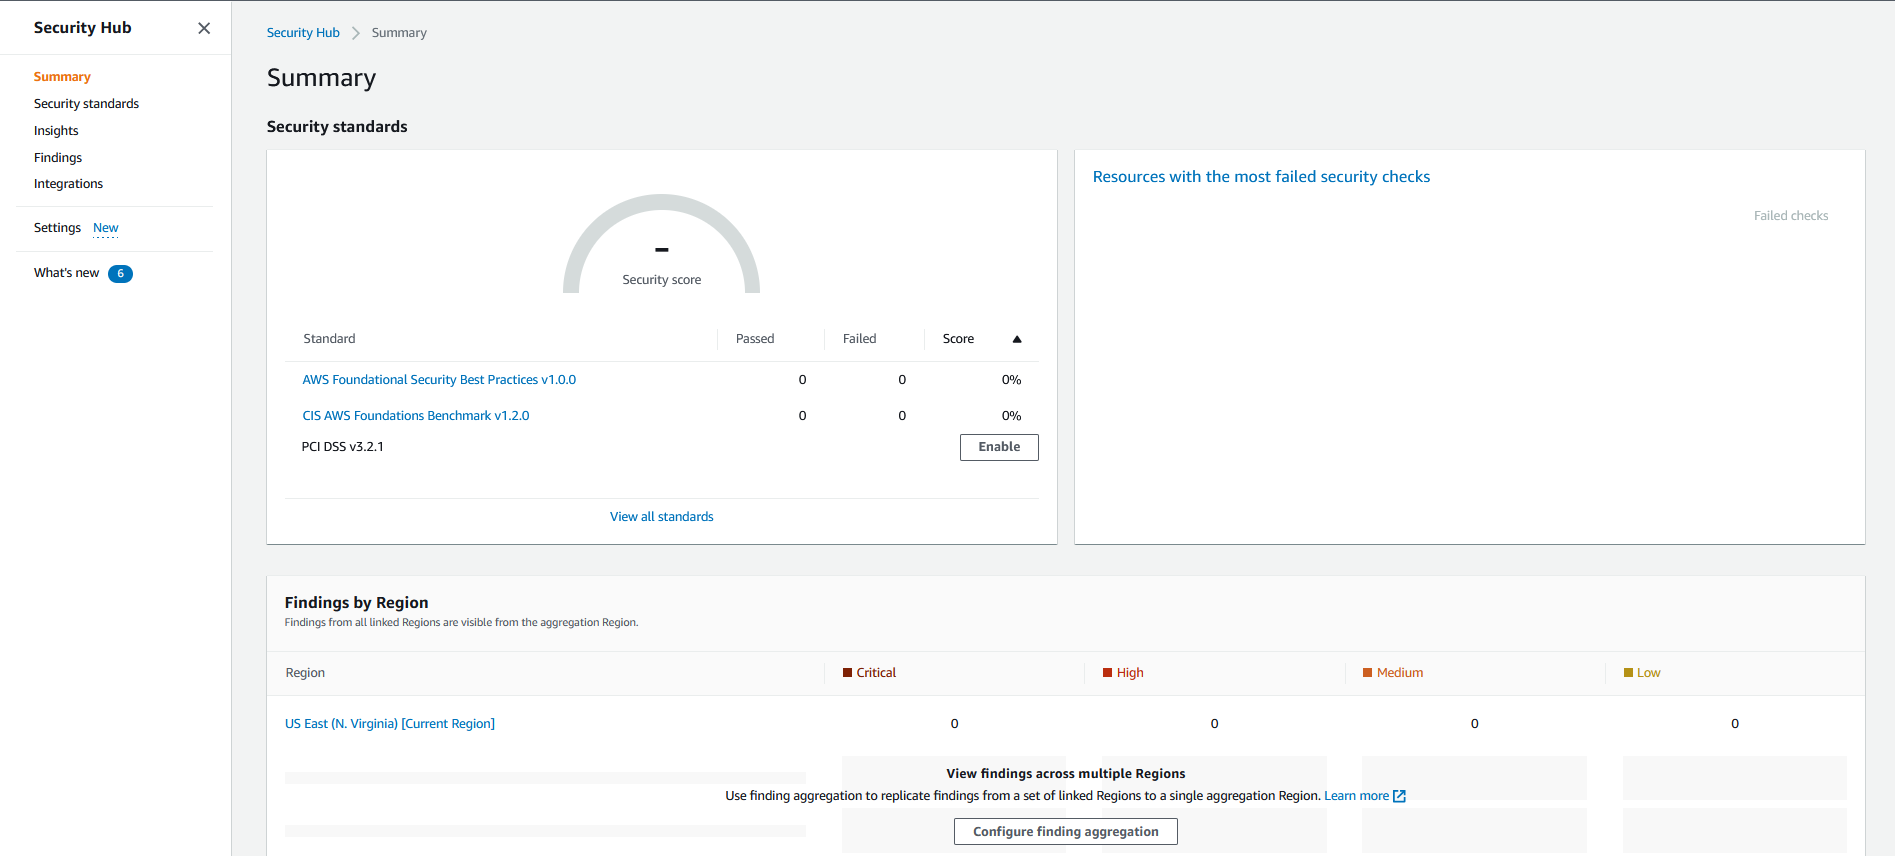This screenshot has width=1895, height=856.
Task: Open Settings in the sidebar
Action: pyautogui.click(x=57, y=228)
